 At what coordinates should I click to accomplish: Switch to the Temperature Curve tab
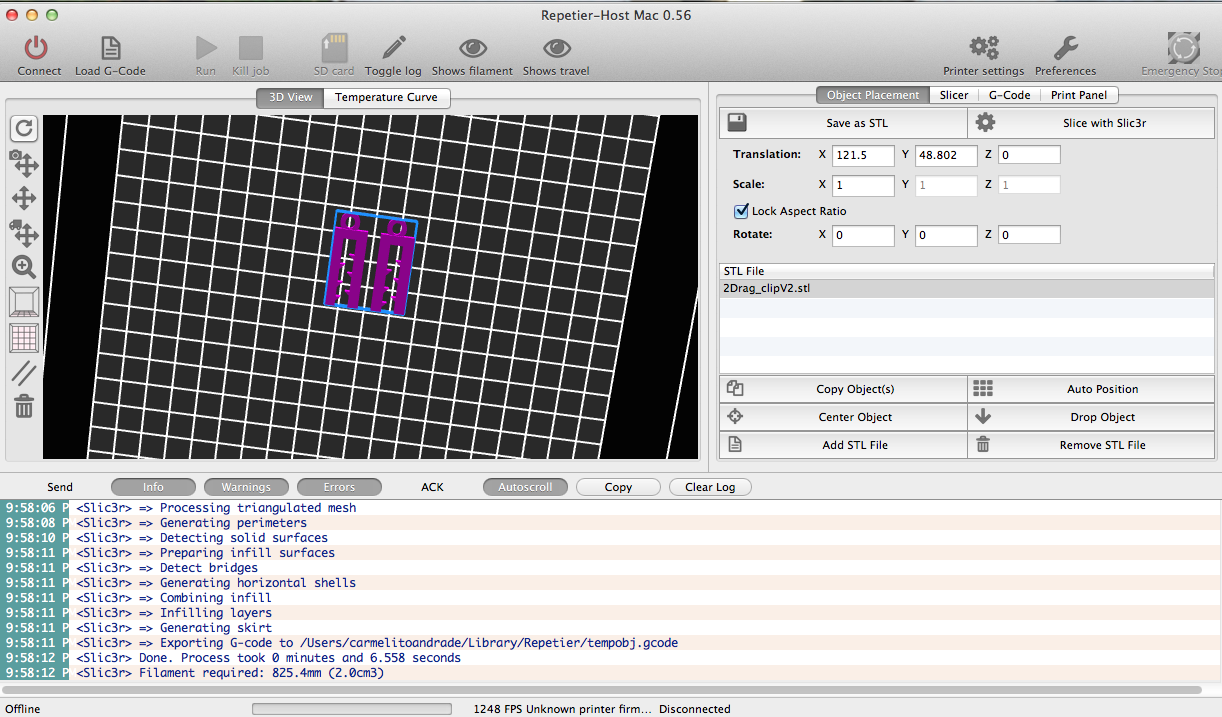pos(386,97)
